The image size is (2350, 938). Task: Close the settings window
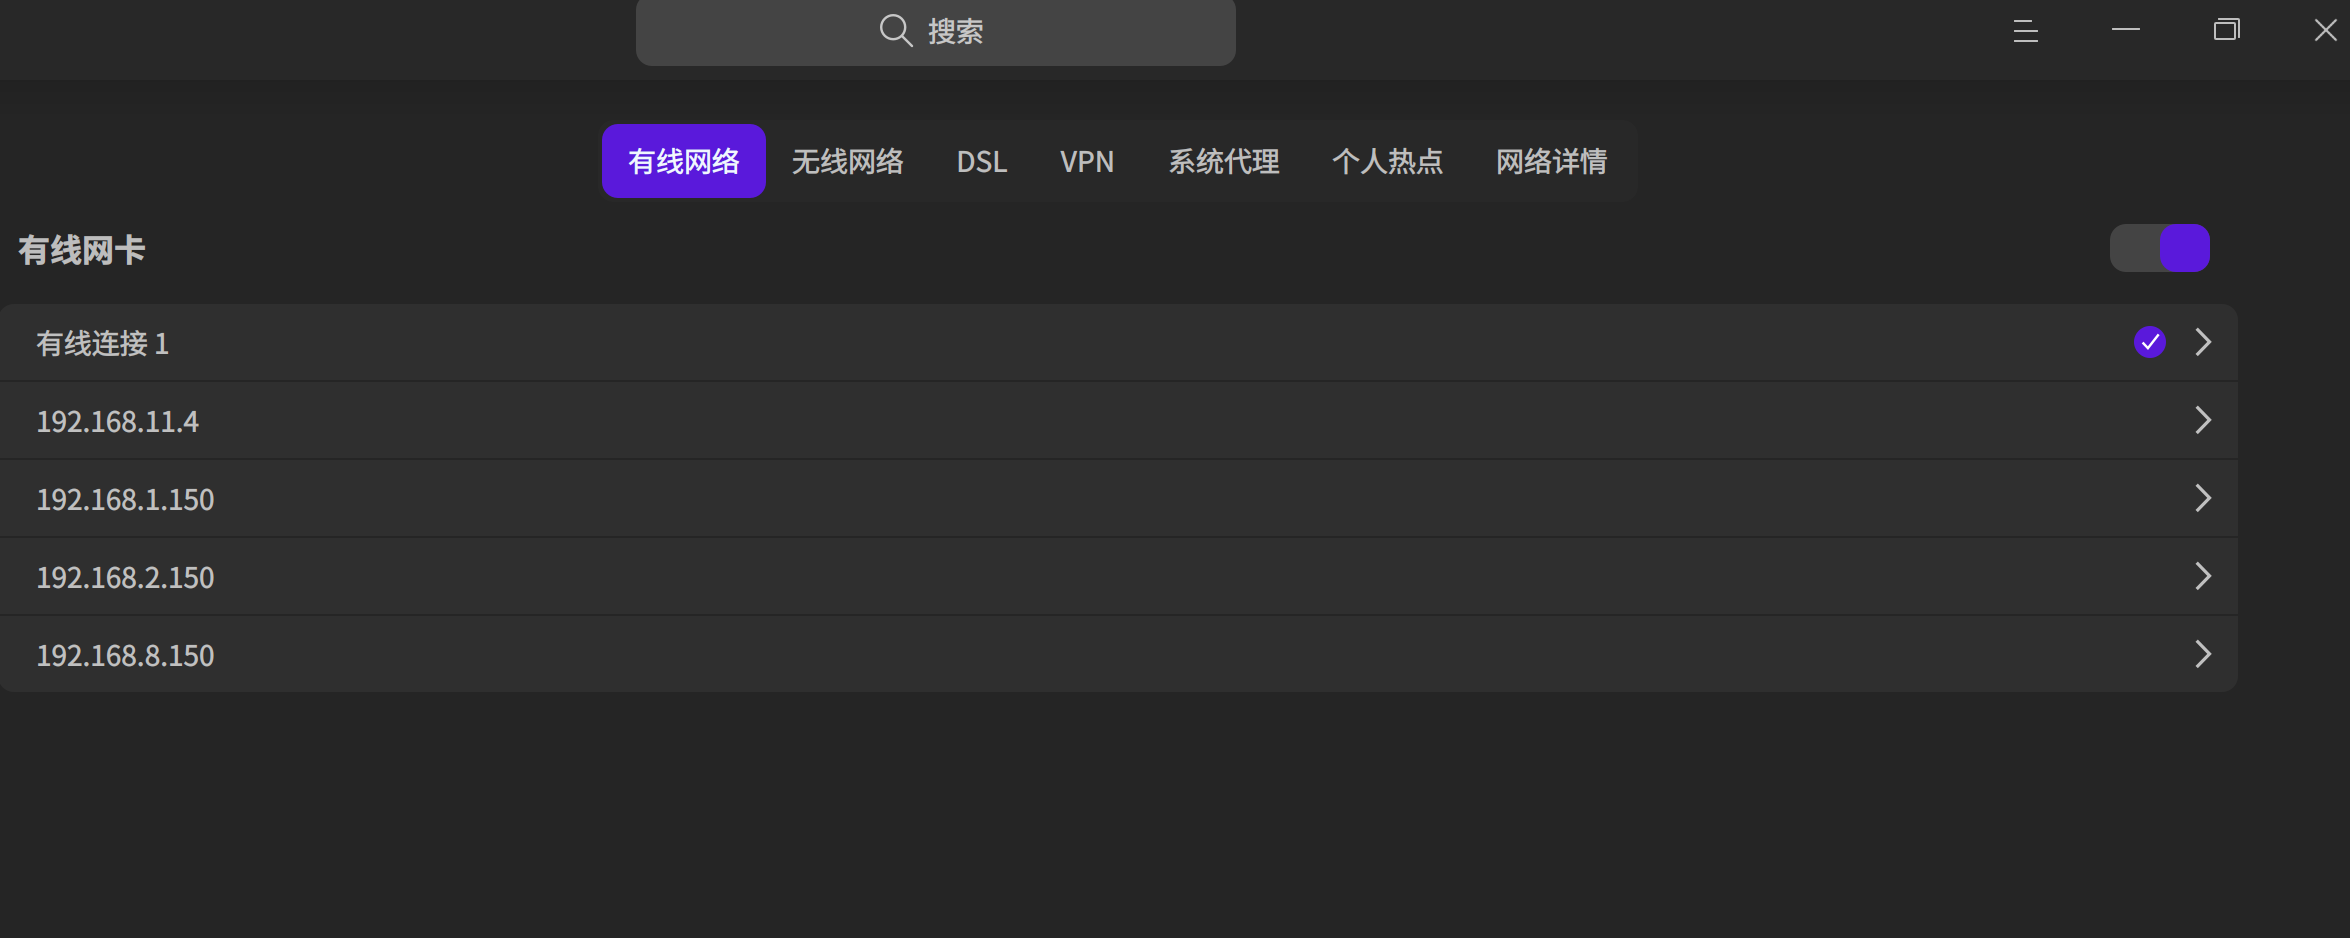pyautogui.click(x=2325, y=30)
